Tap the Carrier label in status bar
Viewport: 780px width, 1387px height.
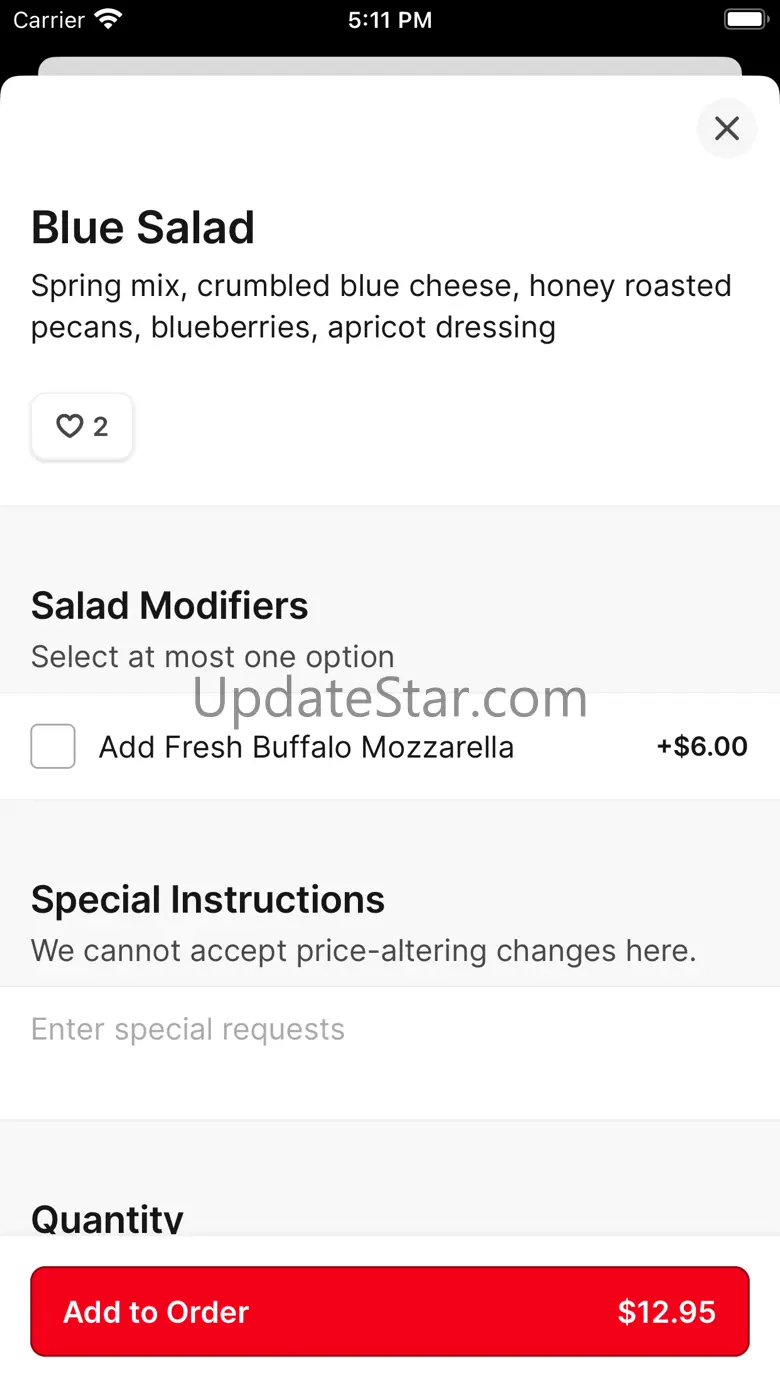tap(49, 20)
